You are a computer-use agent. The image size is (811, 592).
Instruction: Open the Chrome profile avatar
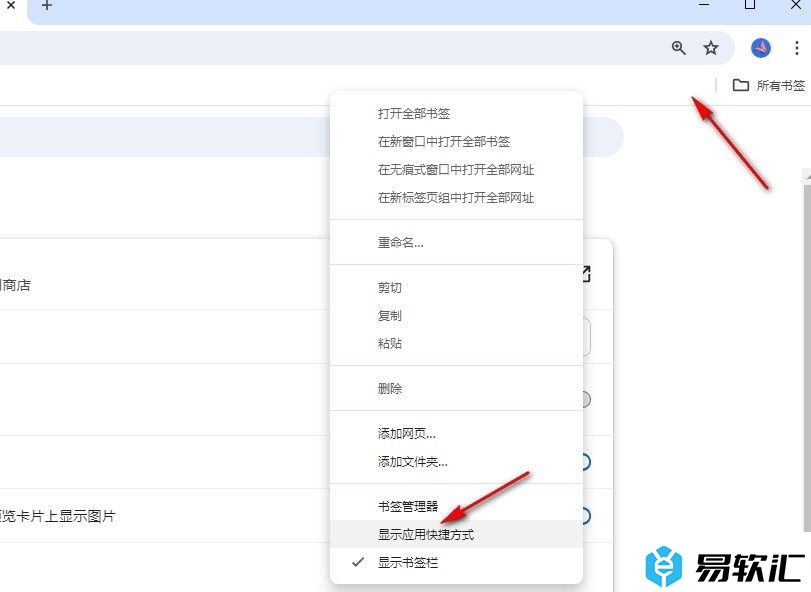(x=761, y=48)
